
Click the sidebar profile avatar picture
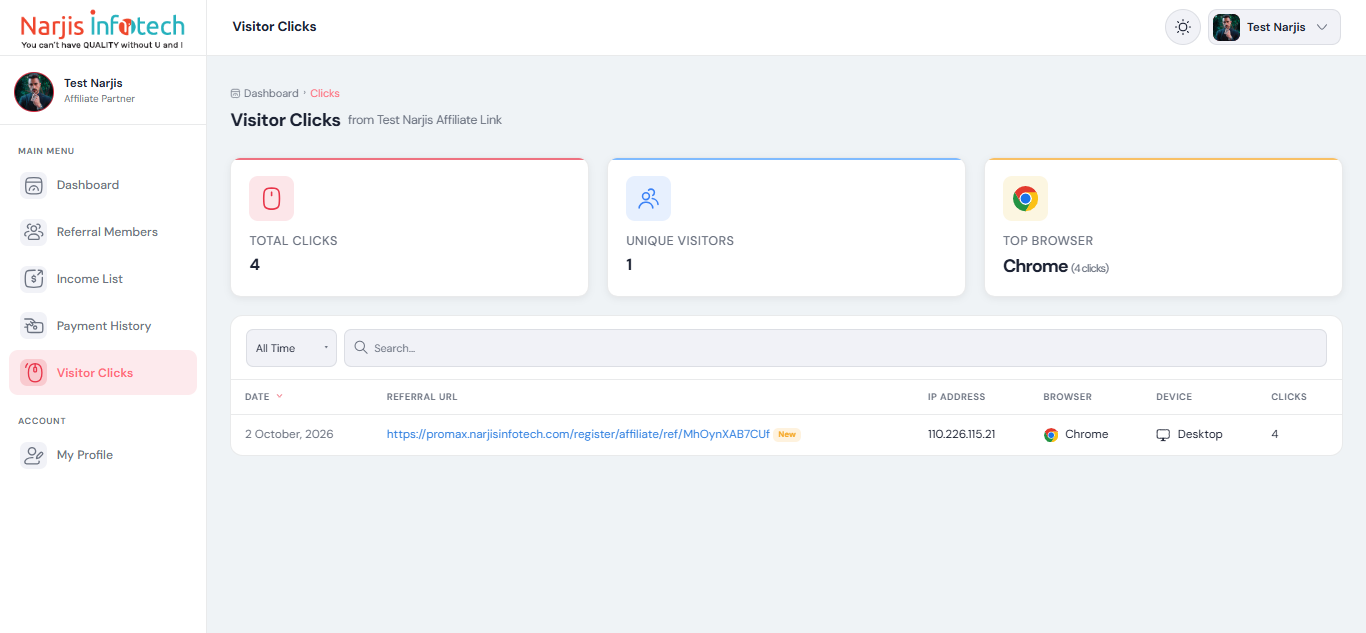tap(34, 91)
